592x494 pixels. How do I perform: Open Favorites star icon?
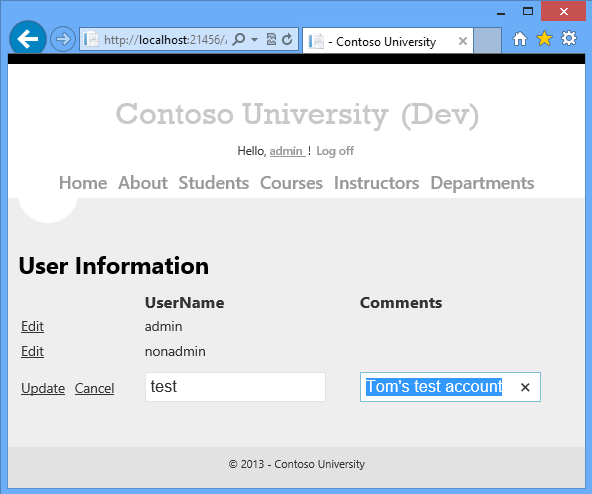click(544, 39)
